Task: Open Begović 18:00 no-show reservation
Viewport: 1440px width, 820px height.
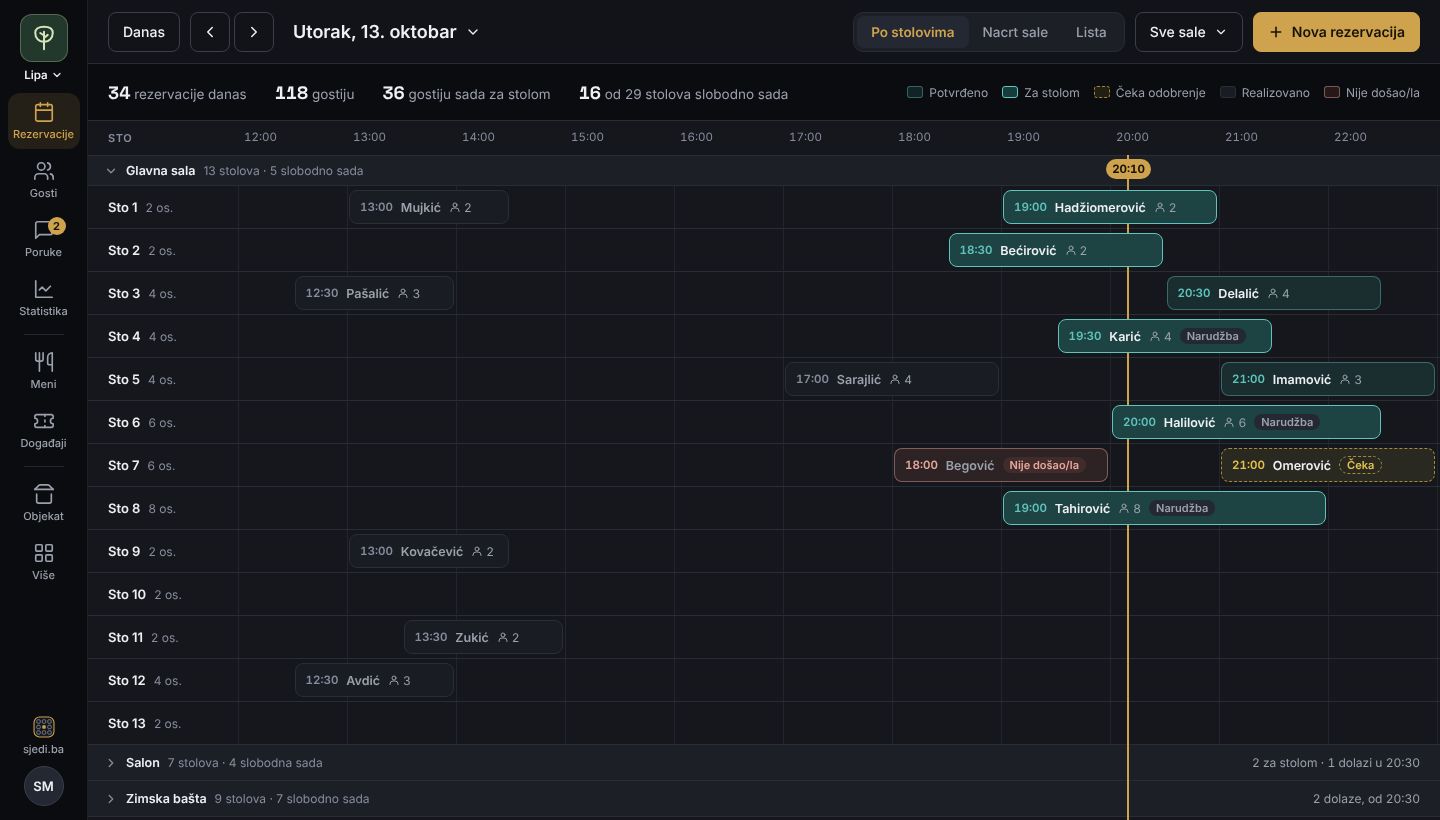Action: [x=1001, y=465]
